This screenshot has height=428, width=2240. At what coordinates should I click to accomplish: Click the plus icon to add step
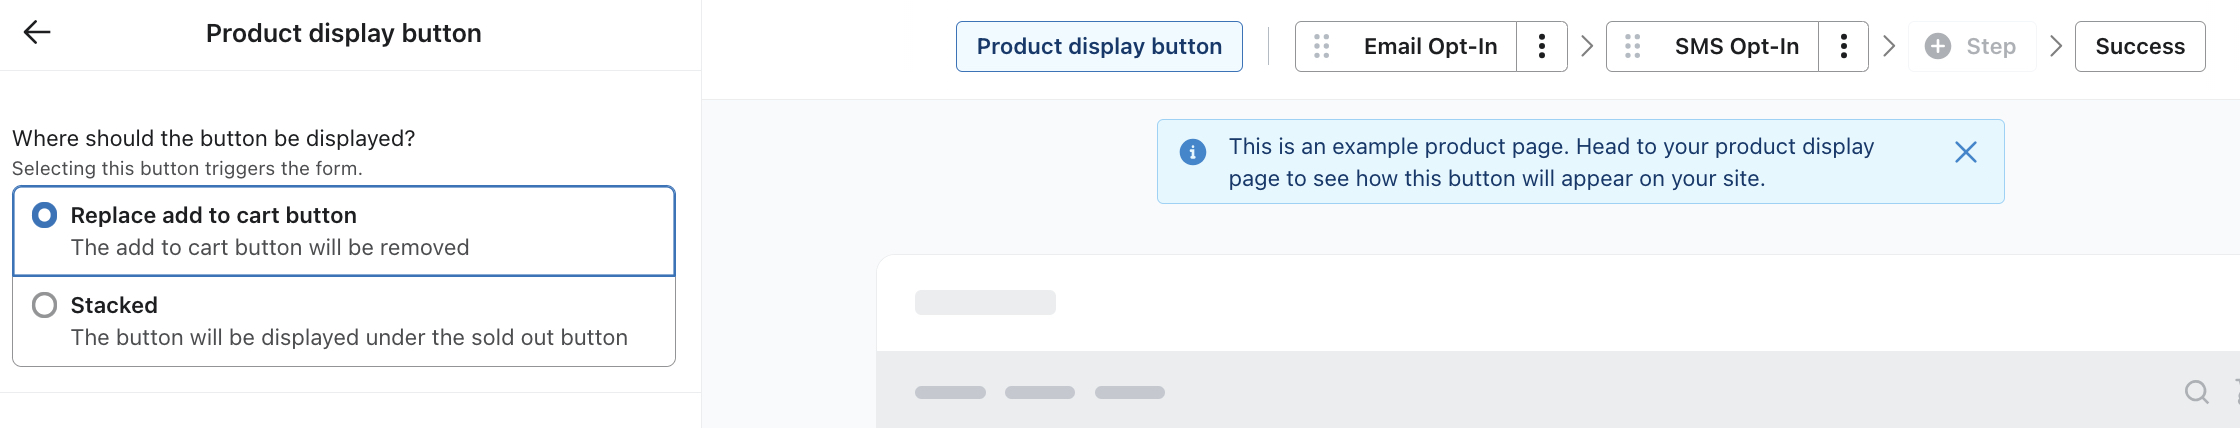[x=1937, y=46]
